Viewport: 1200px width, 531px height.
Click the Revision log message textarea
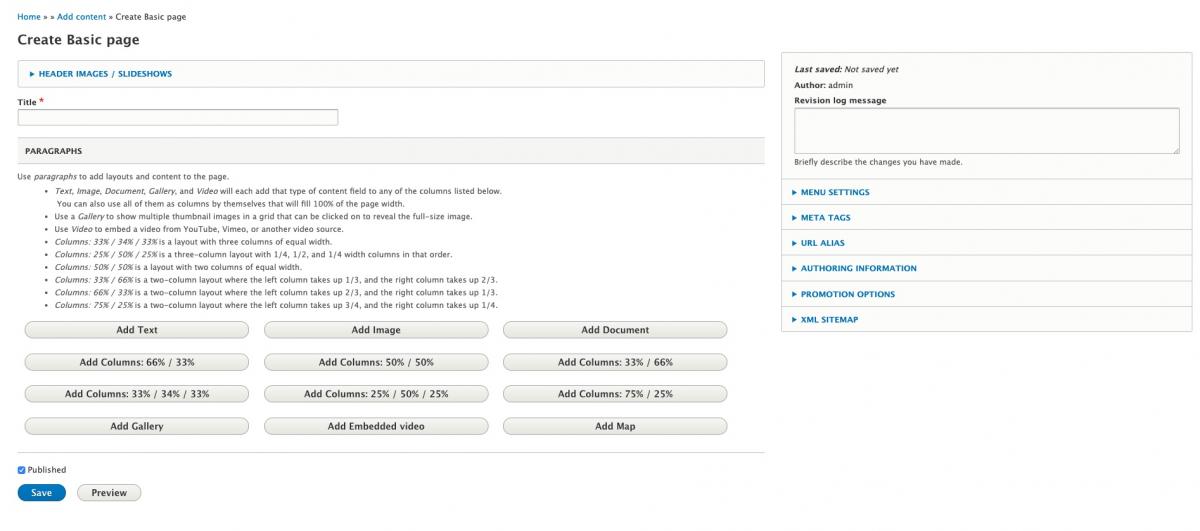pyautogui.click(x=987, y=131)
